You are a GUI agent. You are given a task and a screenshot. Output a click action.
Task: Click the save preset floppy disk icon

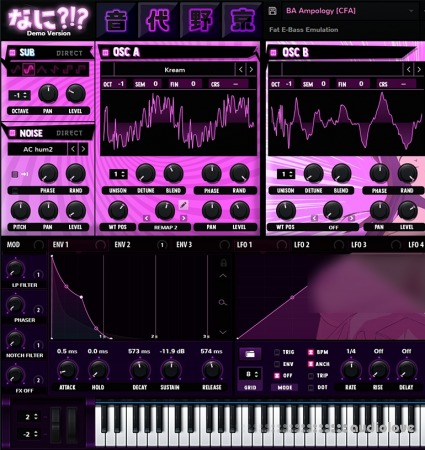click(272, 11)
